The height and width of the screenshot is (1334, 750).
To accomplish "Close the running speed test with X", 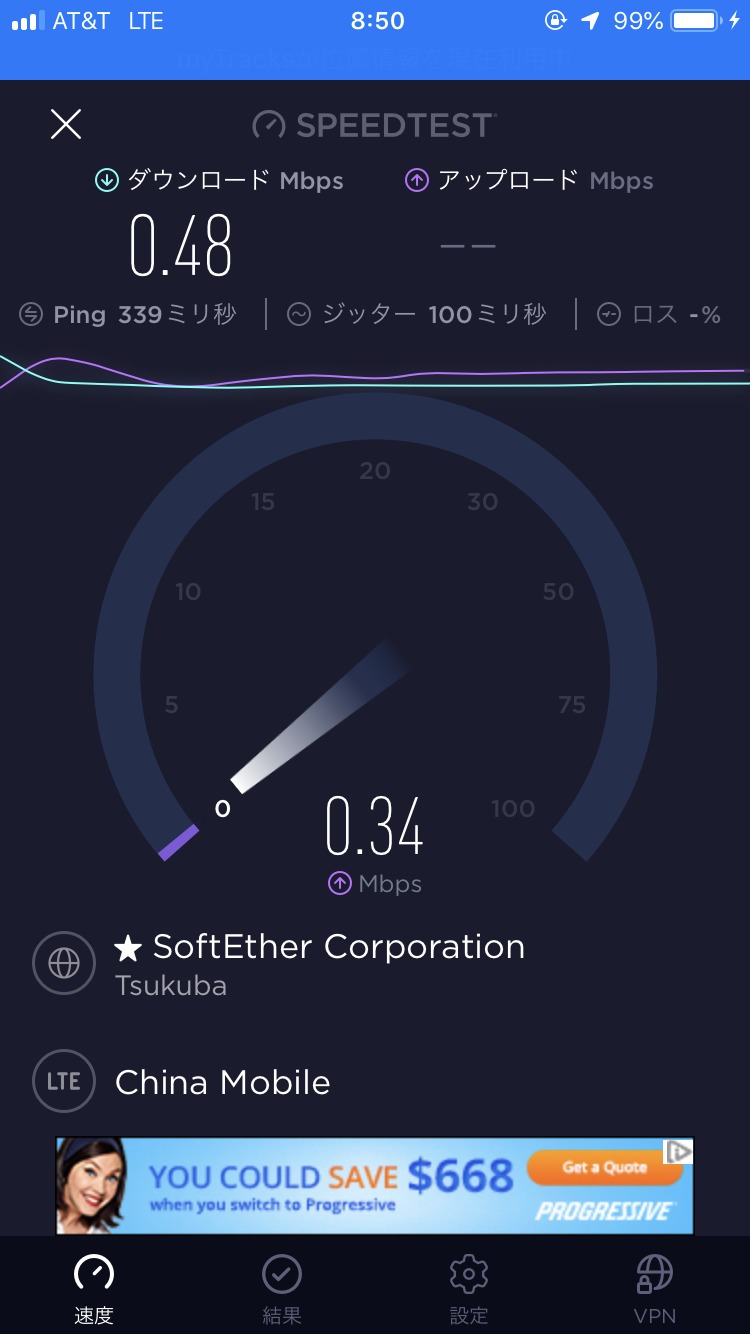I will [66, 124].
